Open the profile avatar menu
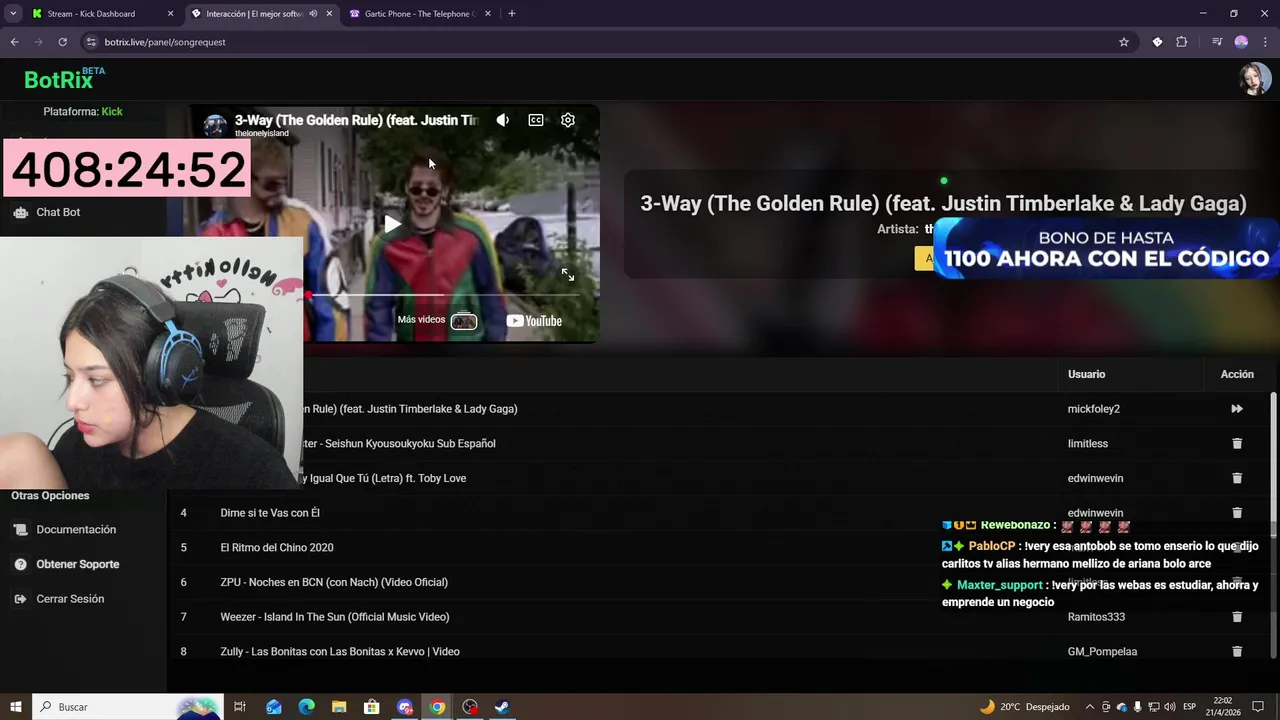1280x720 pixels. [1255, 79]
